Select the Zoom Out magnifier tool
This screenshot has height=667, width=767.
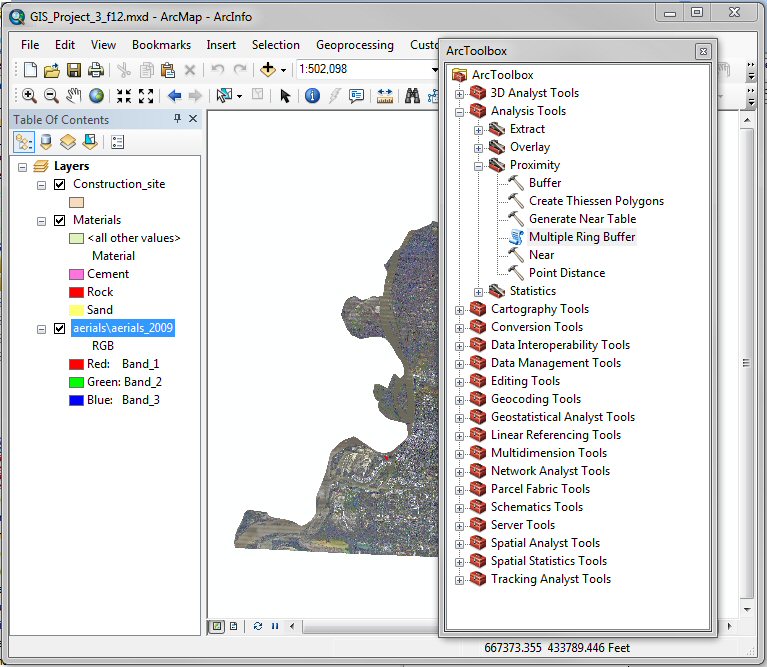point(51,95)
